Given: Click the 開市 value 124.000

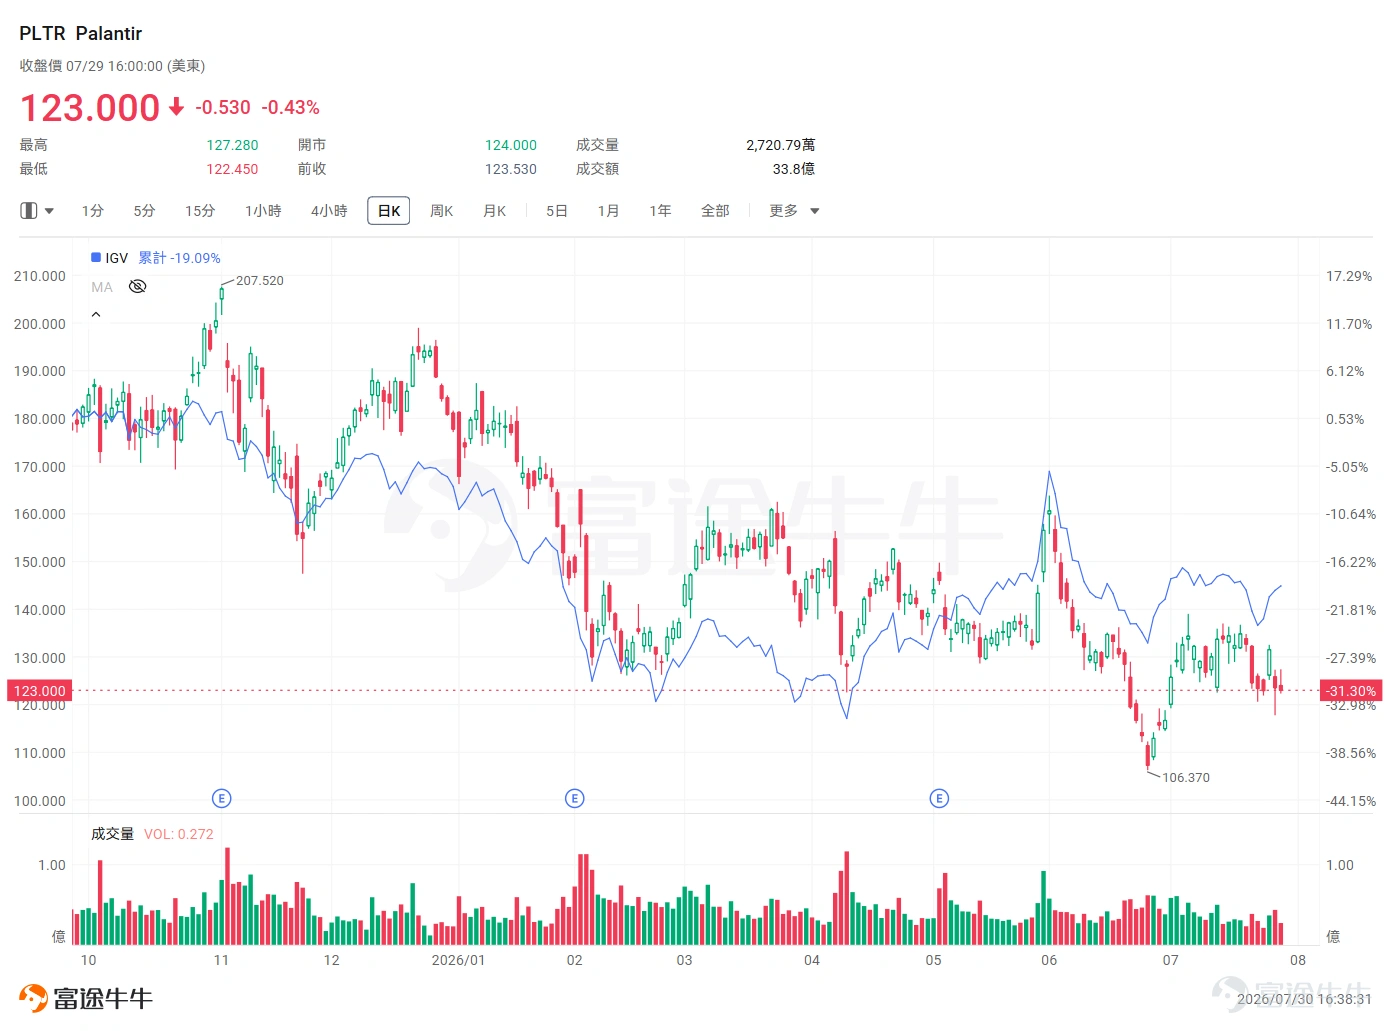Looking at the screenshot, I should 511,145.
